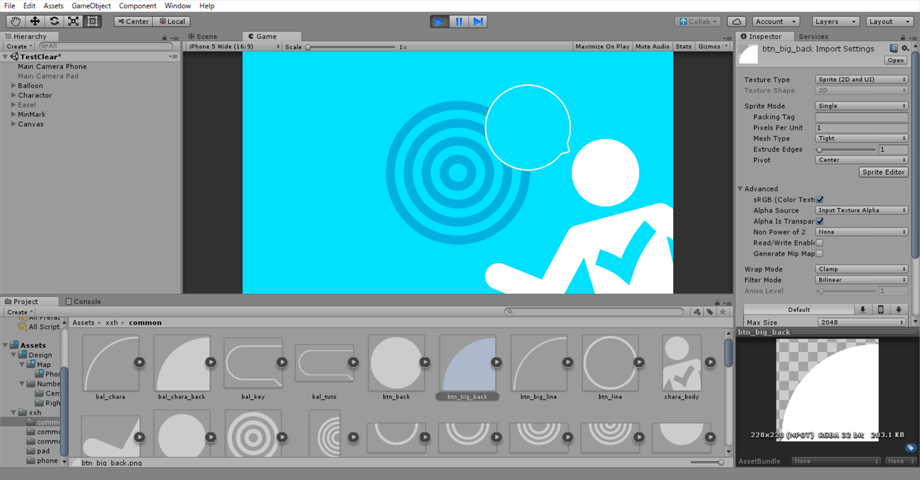Select the Scale tool
This screenshot has width=920, height=480.
coord(73,21)
